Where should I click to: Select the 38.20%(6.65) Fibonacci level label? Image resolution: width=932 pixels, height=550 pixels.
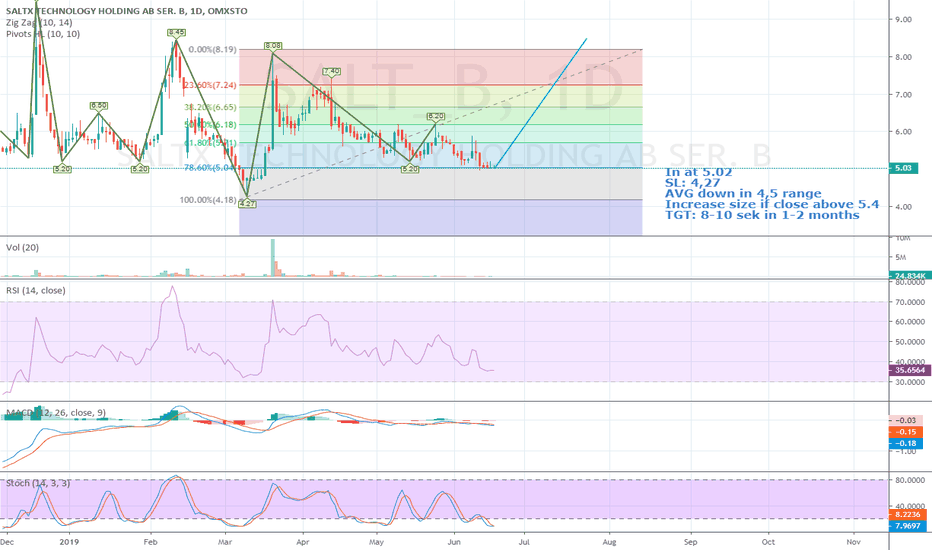[210, 107]
